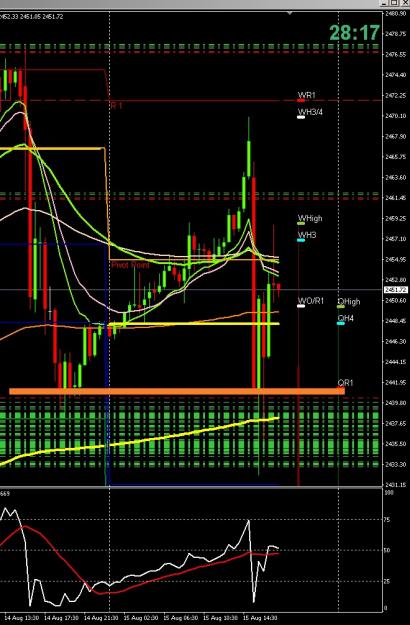Select the WR1 level label

click(307, 95)
